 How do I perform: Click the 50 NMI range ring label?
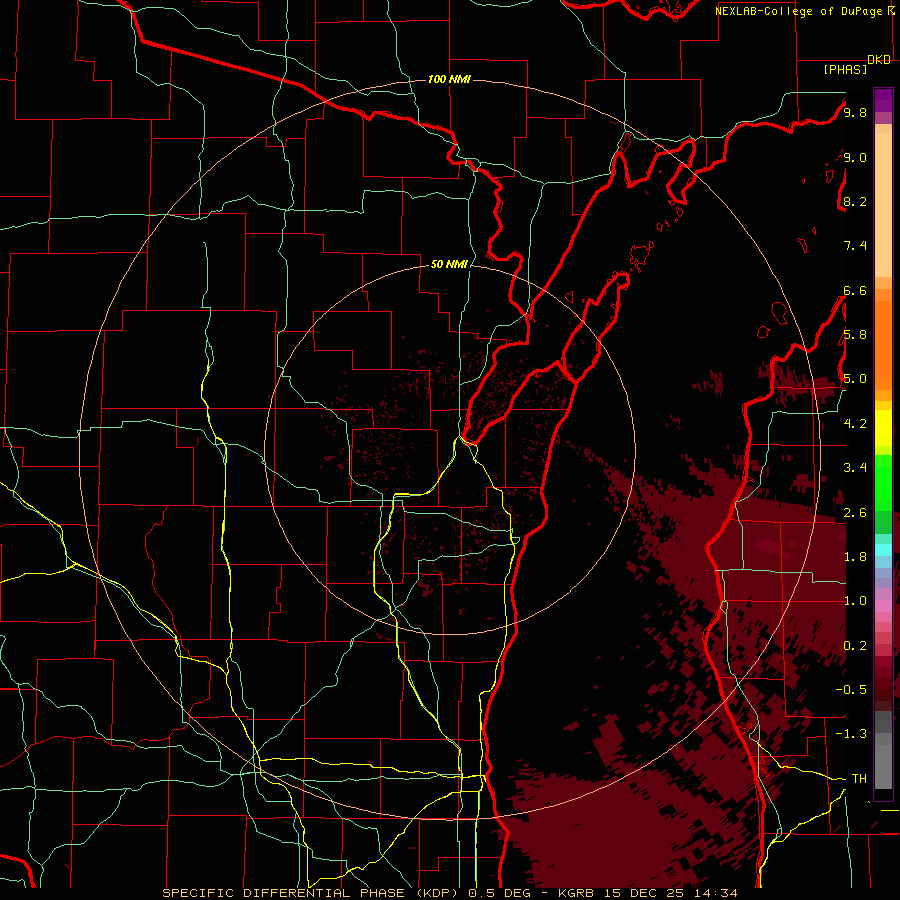click(449, 264)
